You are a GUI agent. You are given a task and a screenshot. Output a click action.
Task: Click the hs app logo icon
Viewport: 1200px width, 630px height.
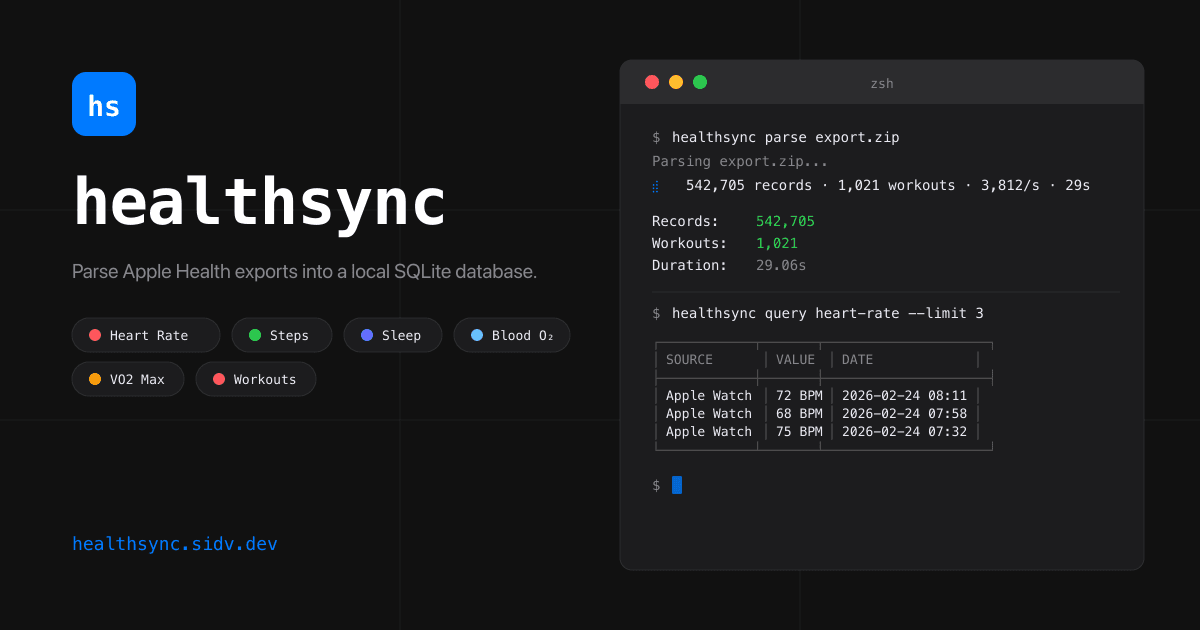click(x=104, y=103)
